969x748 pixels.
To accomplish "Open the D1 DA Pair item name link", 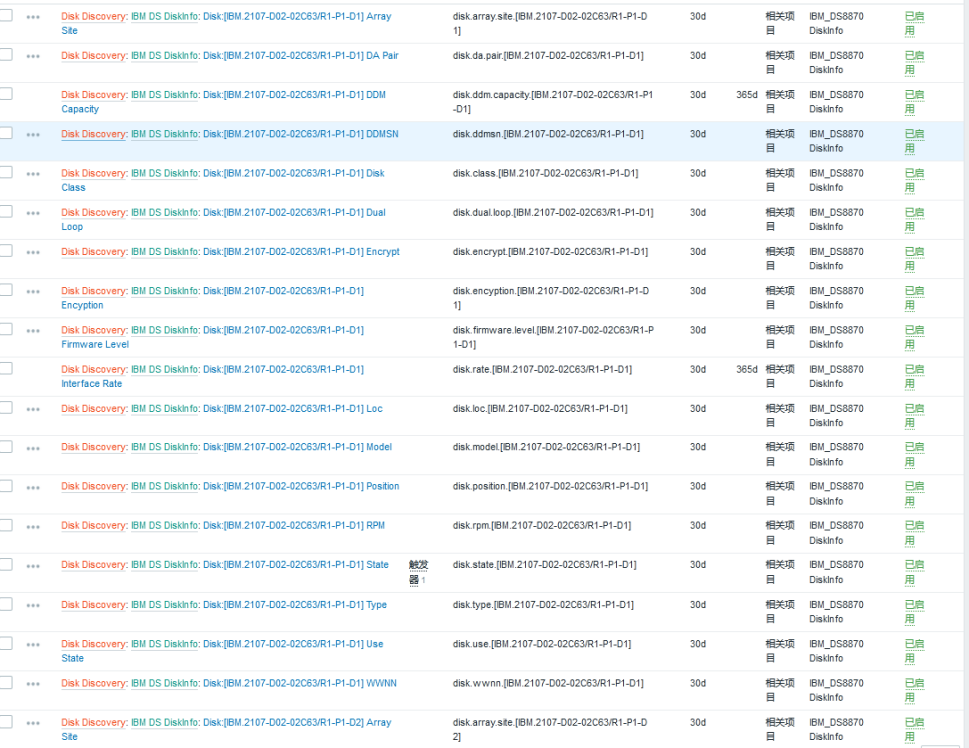I will 300,56.
